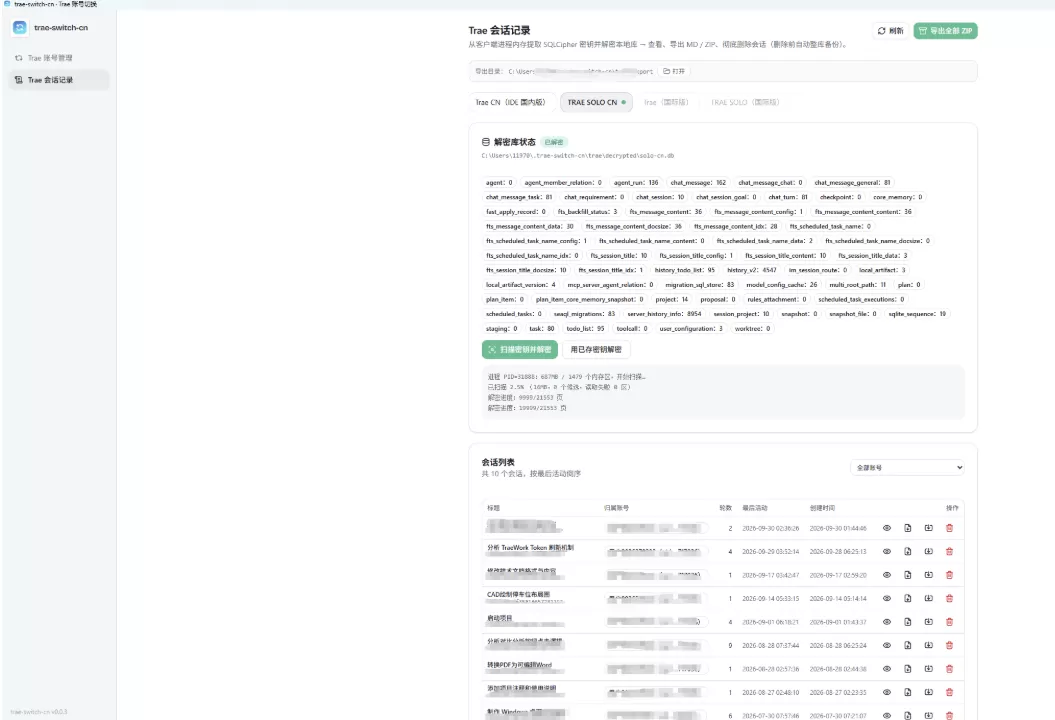Delete the 启动项目 session with the trash icon
This screenshot has width=1055, height=720.
pos(949,622)
